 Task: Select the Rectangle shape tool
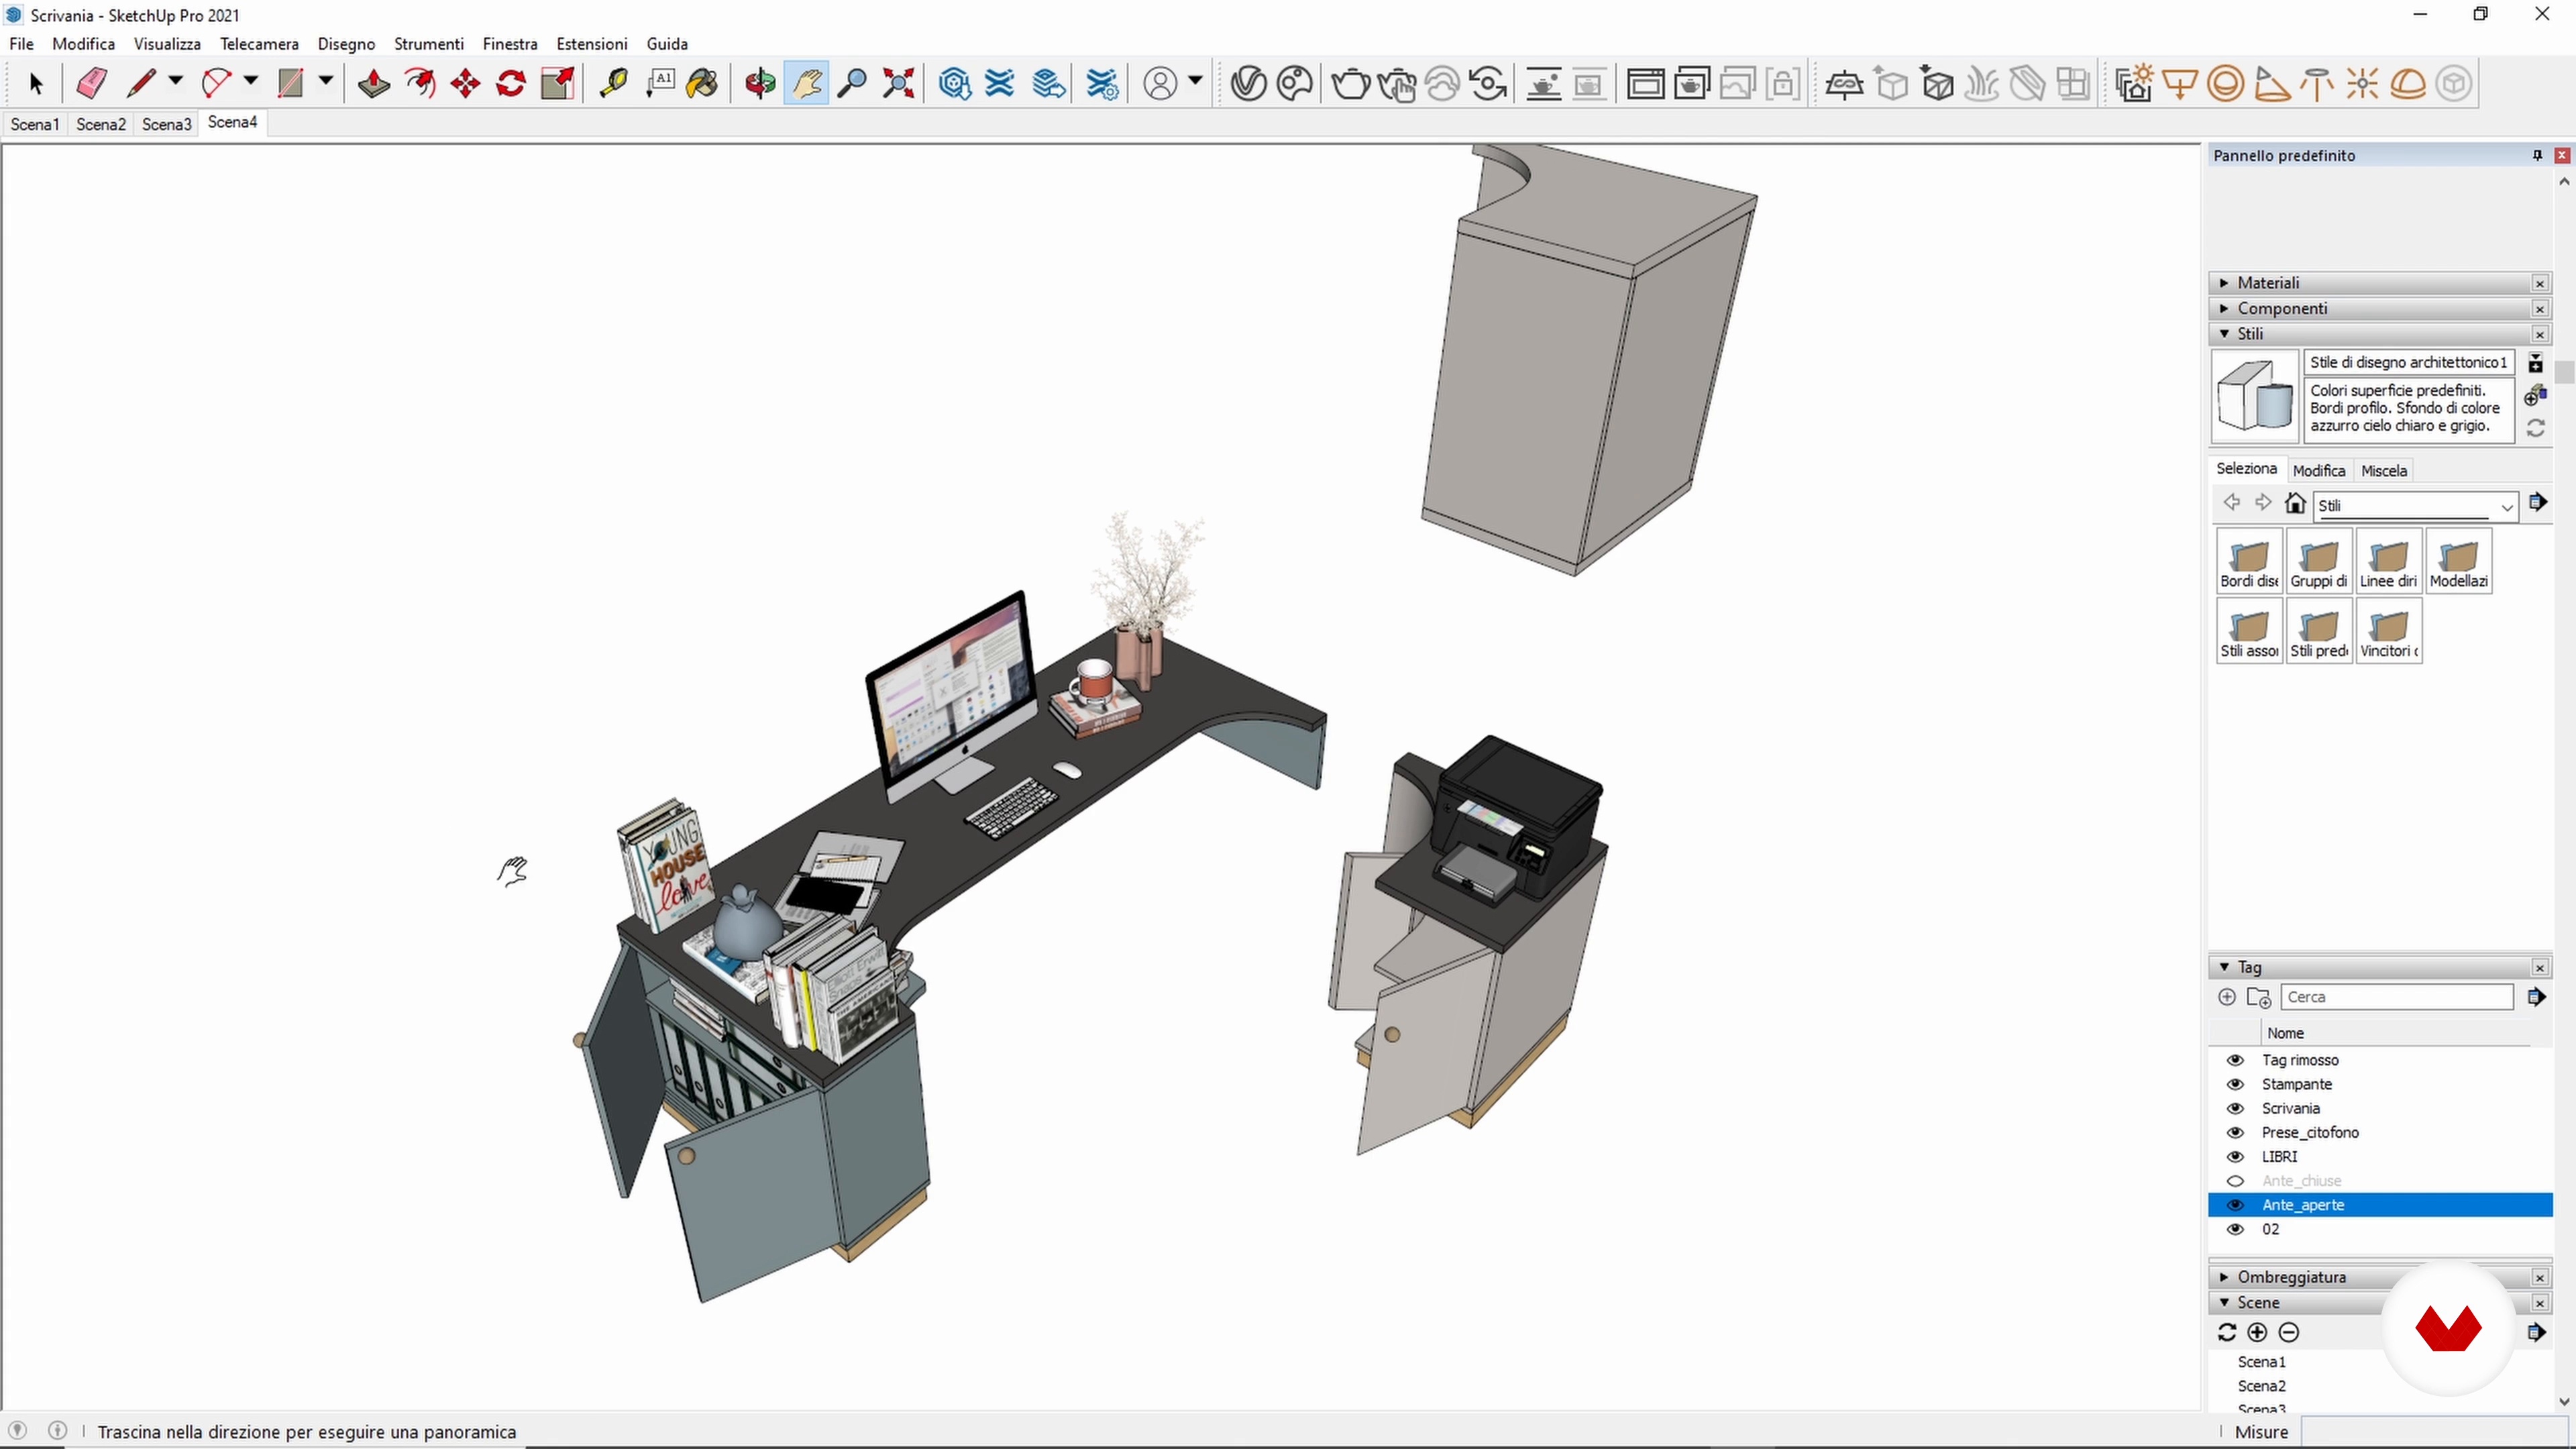tap(290, 84)
